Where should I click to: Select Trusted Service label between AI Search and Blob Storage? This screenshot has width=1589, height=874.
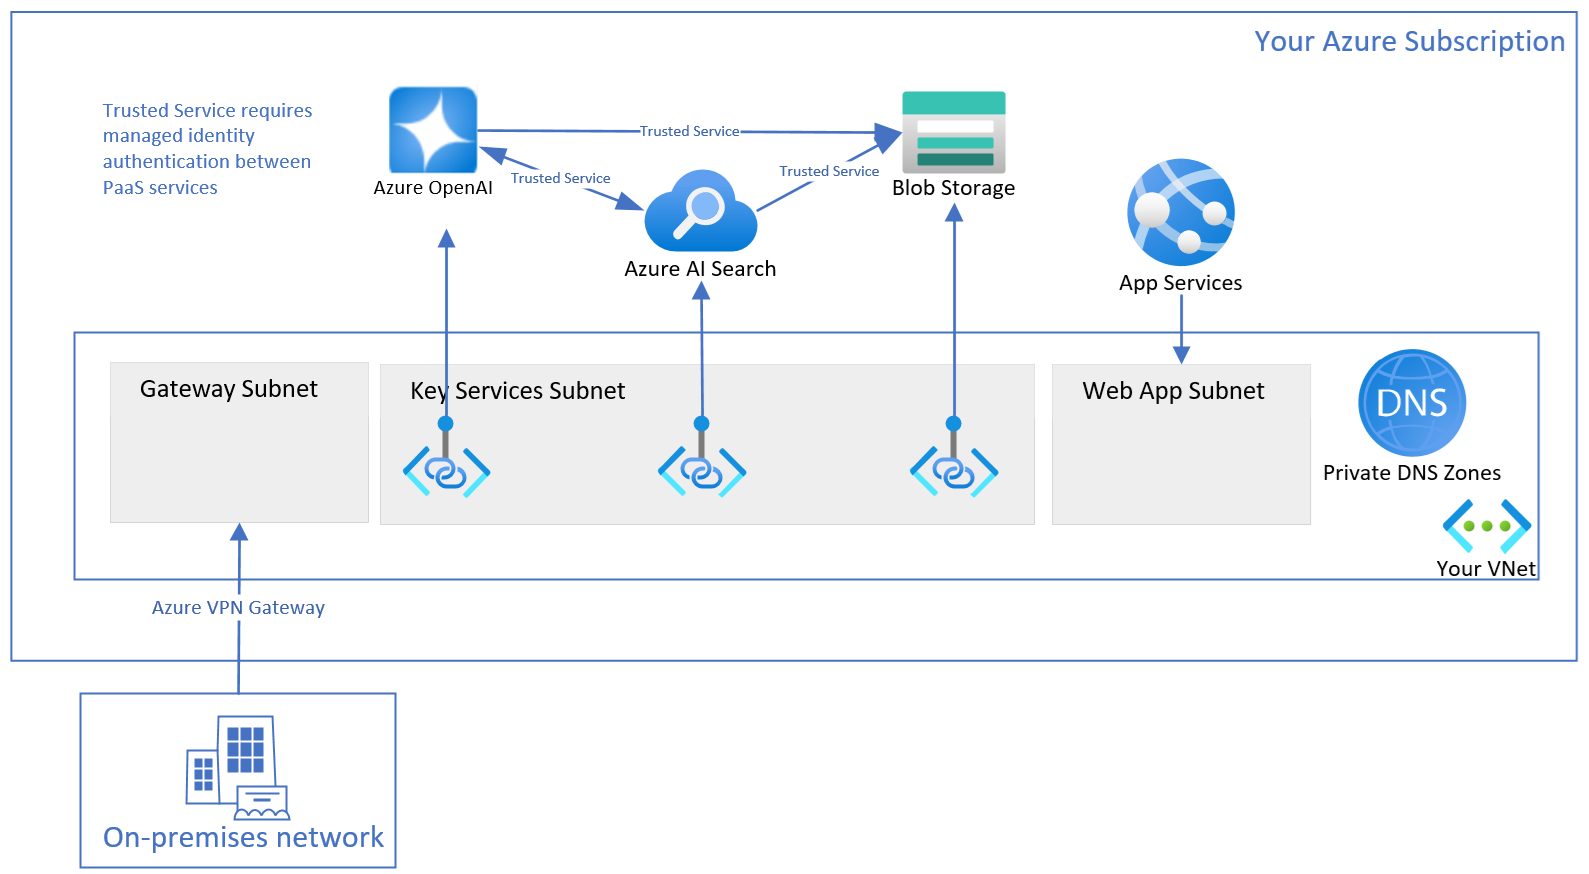pos(828,171)
